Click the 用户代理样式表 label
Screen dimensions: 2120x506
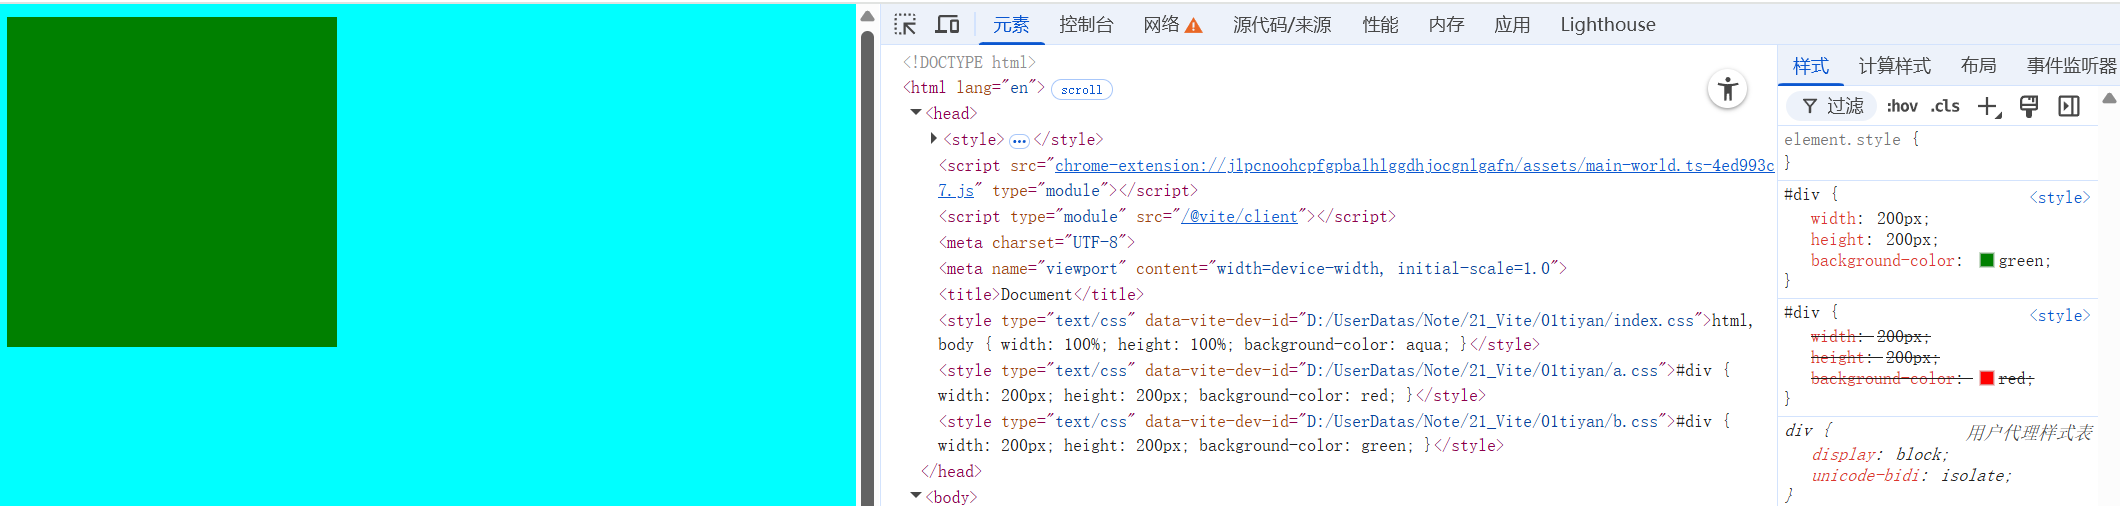pyautogui.click(x=2029, y=432)
